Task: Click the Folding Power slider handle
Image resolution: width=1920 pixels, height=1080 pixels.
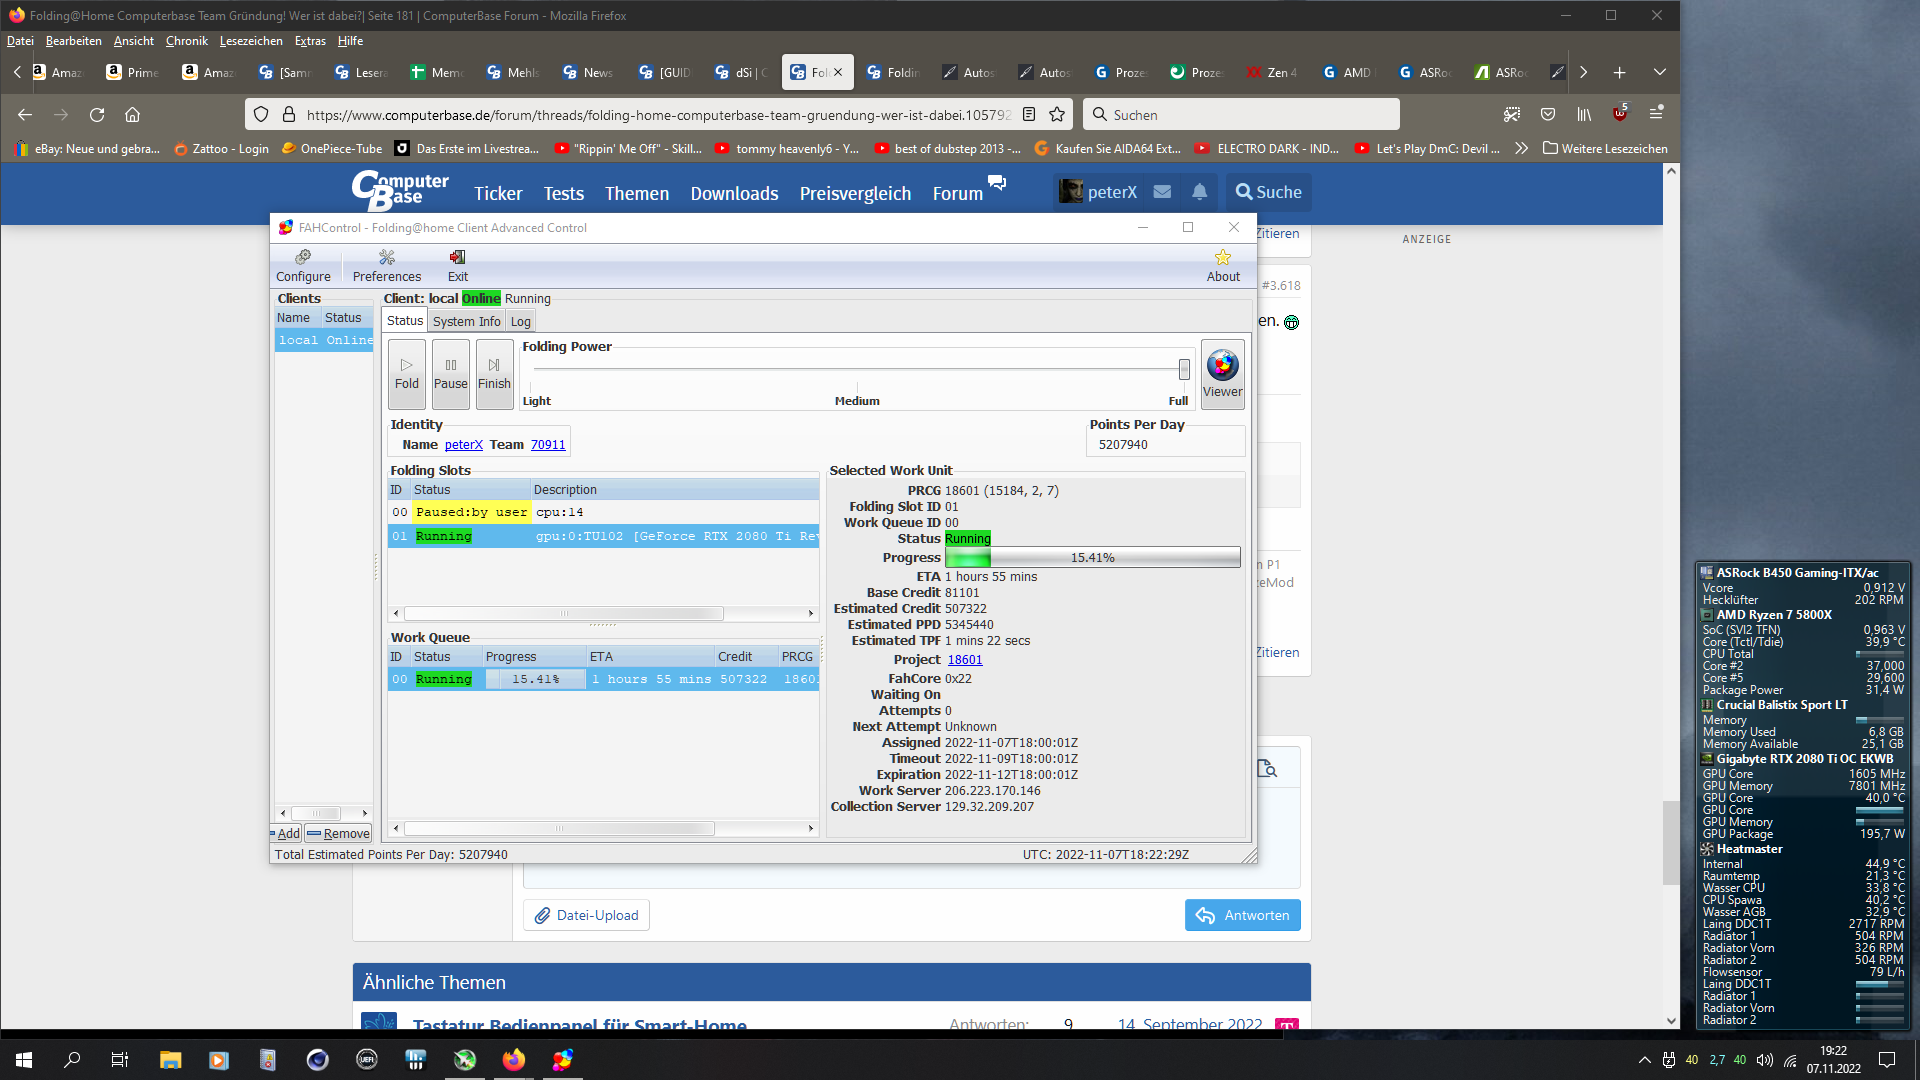Action: [x=1184, y=369]
